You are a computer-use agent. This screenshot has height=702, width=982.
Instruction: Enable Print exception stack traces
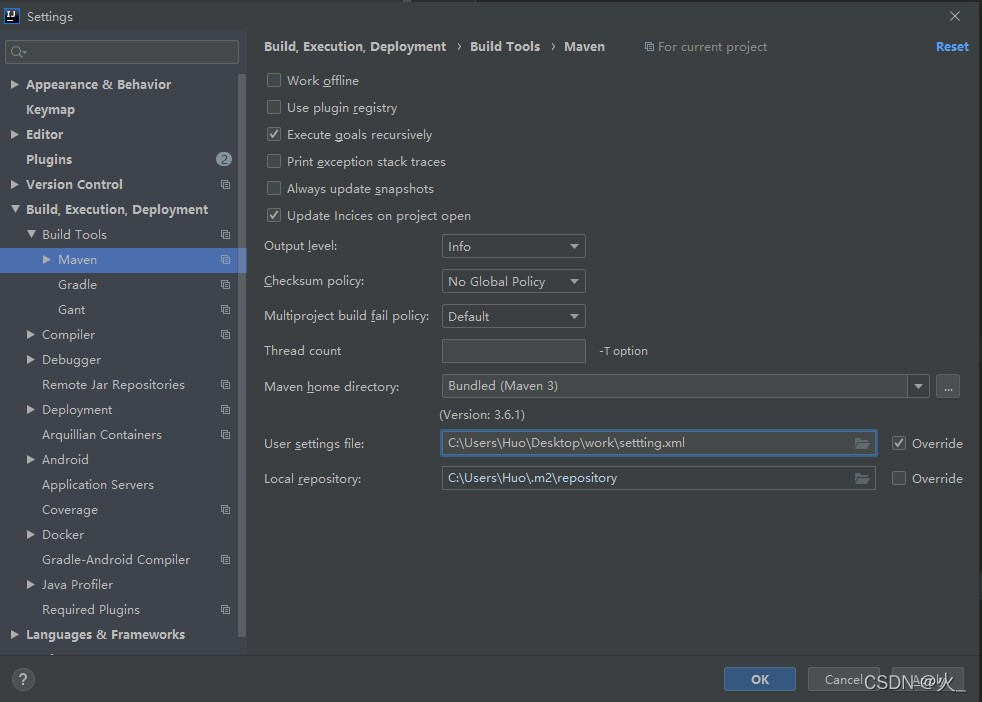tap(274, 161)
